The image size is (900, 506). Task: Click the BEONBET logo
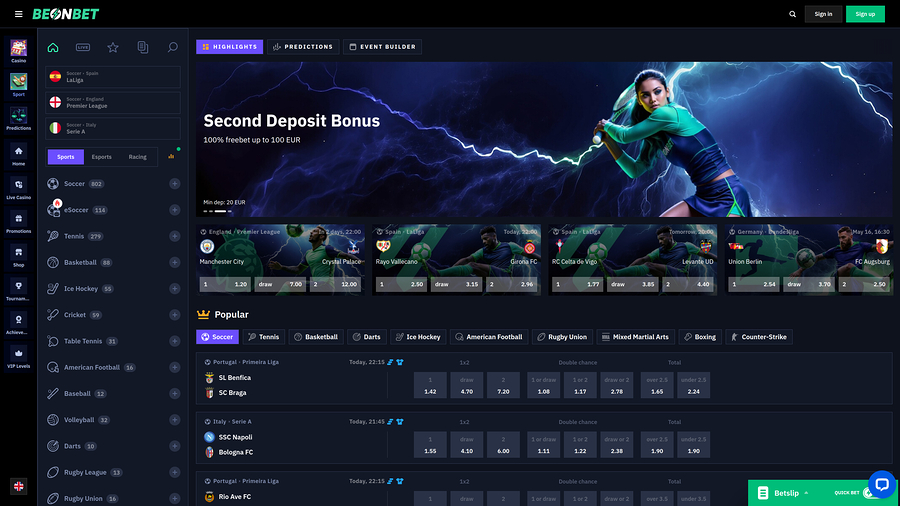pyautogui.click(x=65, y=14)
